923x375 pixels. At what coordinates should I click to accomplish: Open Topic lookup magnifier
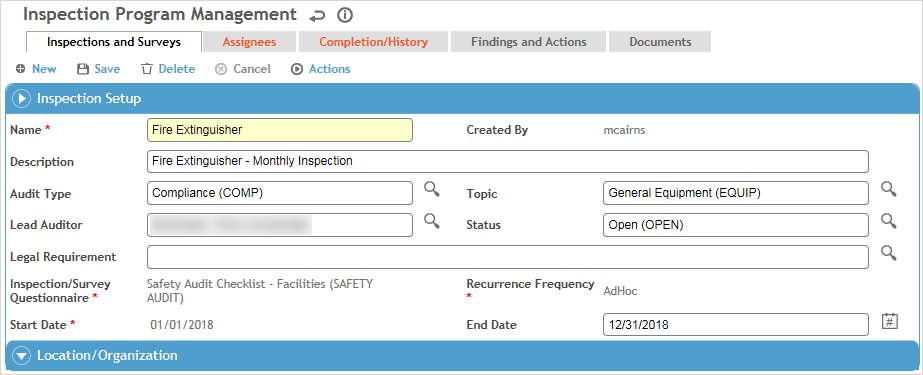point(888,189)
